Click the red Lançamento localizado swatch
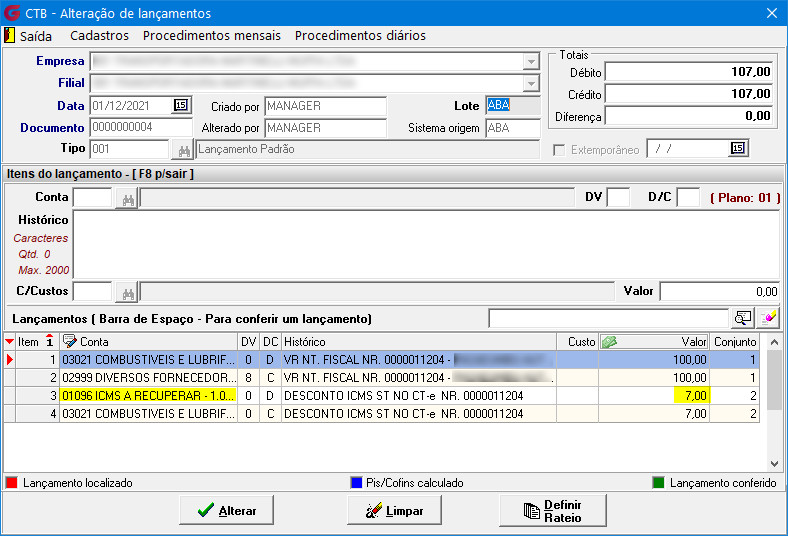This screenshot has height=536, width=788. pyautogui.click(x=12, y=483)
